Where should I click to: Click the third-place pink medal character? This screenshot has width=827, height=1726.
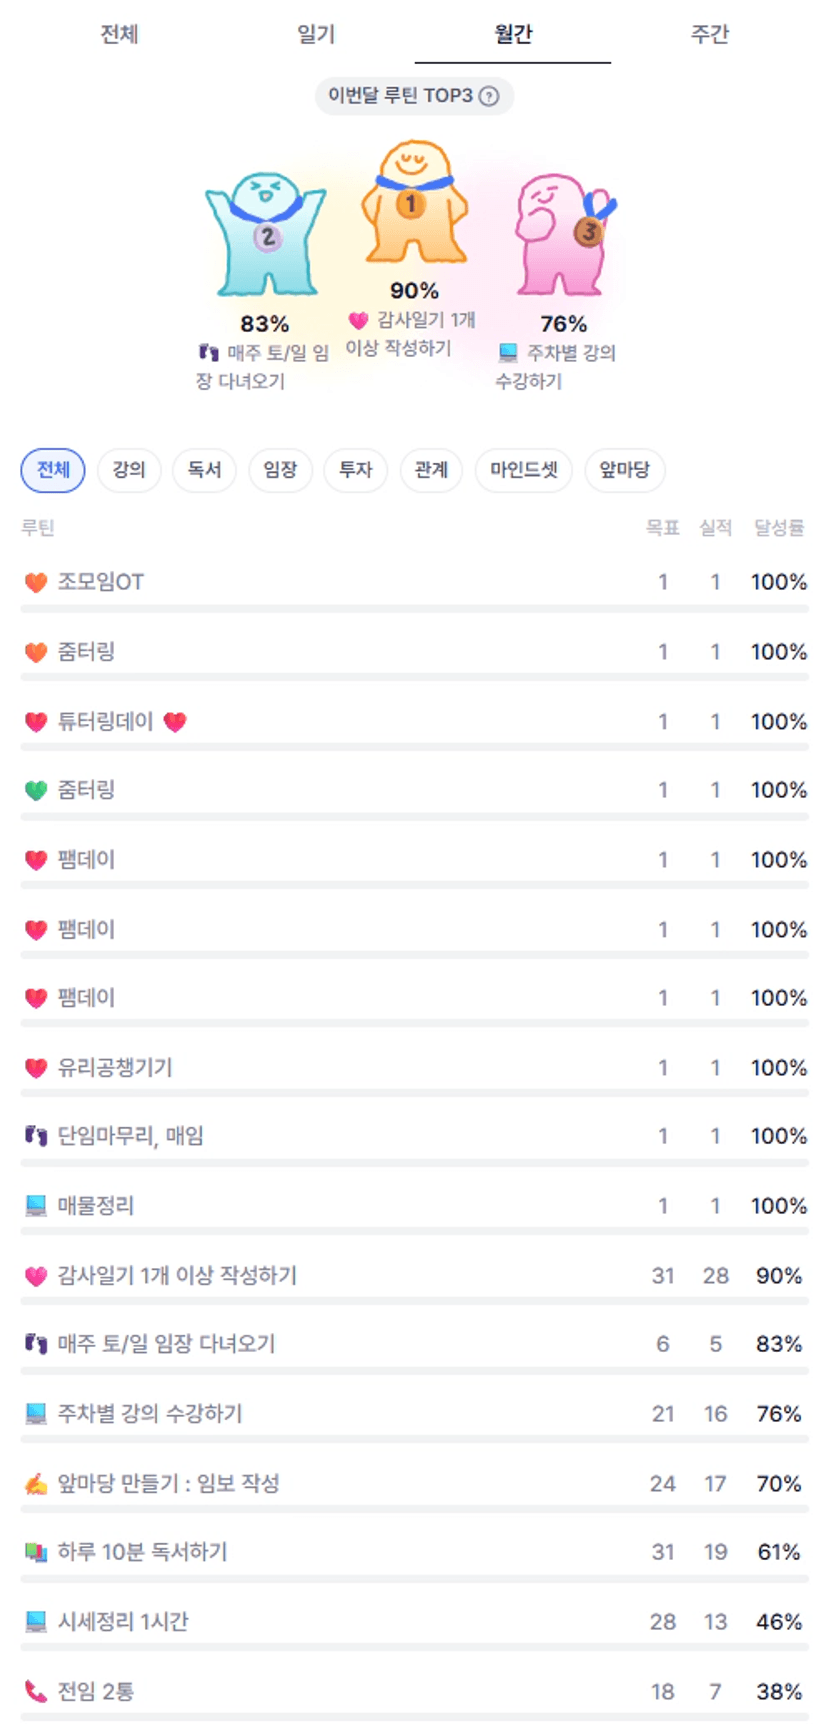563,234
